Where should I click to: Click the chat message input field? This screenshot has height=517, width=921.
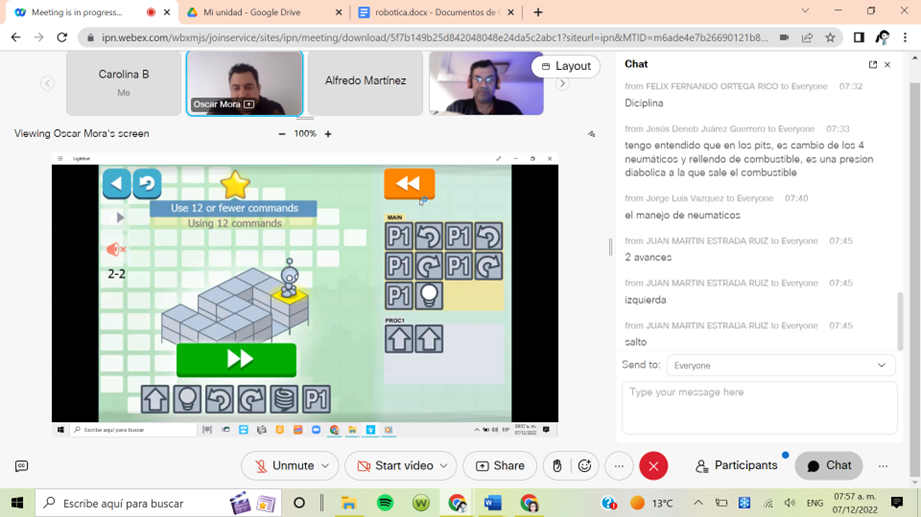pos(759,408)
